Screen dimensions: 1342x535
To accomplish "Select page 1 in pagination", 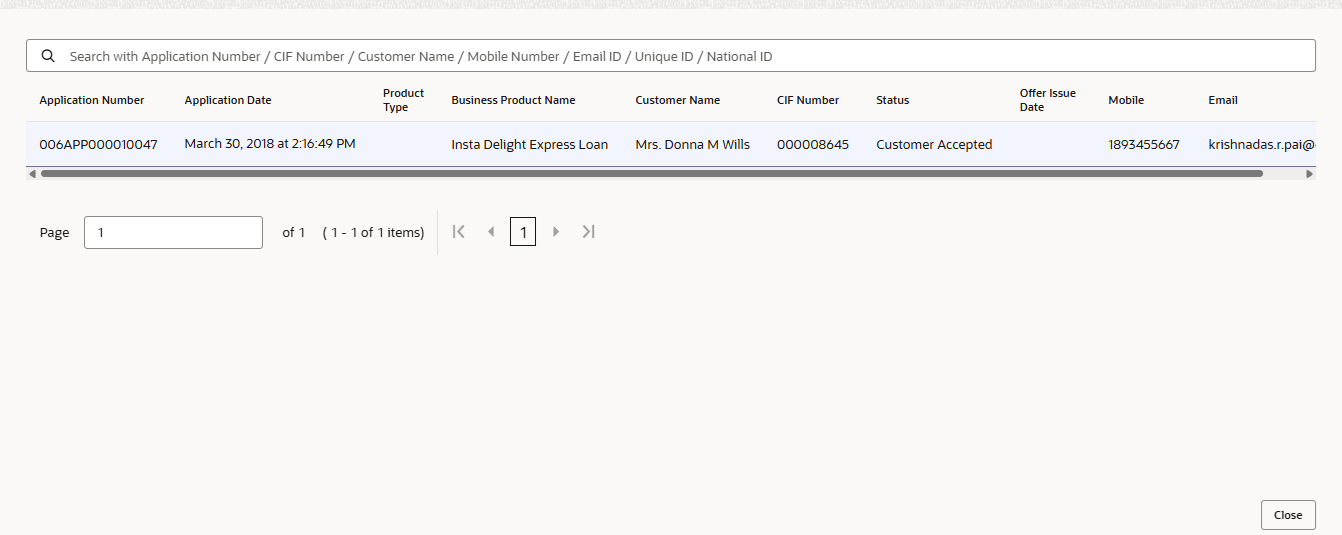I will (x=523, y=232).
